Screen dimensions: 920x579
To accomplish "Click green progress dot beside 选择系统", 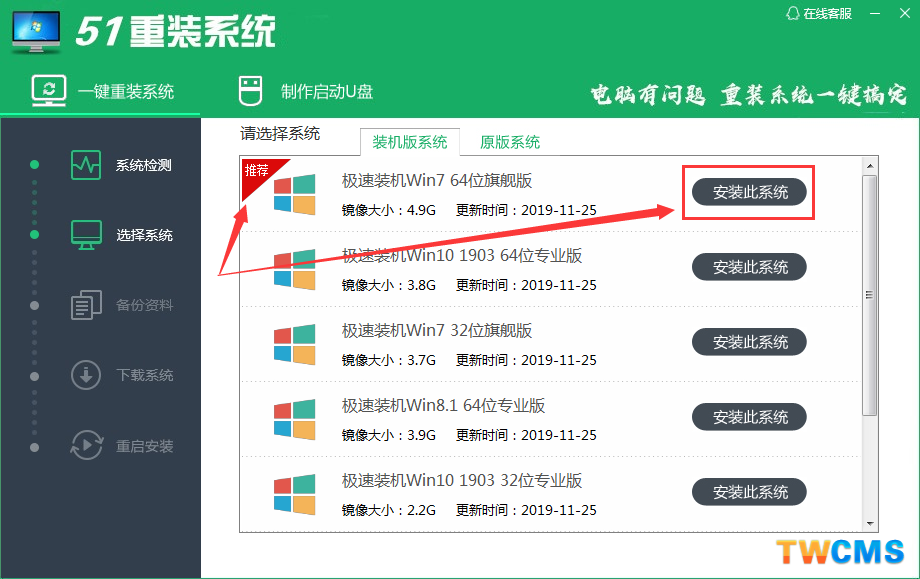I will tap(35, 235).
